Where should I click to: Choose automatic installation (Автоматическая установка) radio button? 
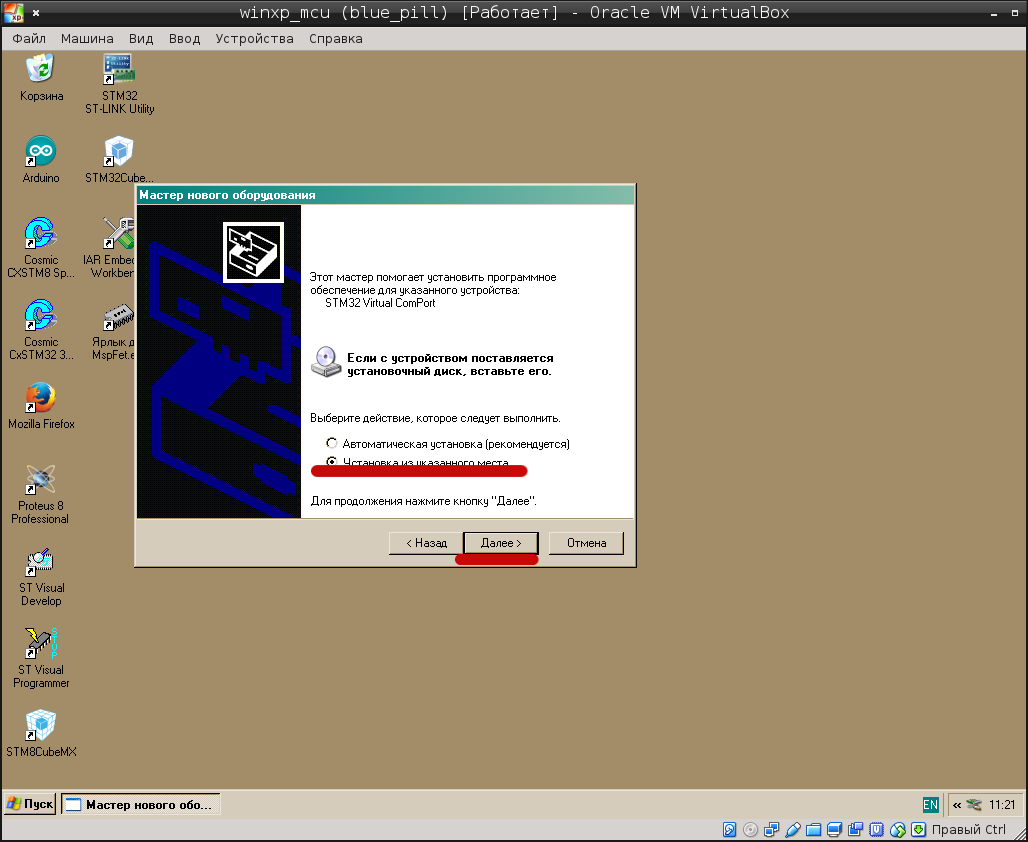[332, 443]
